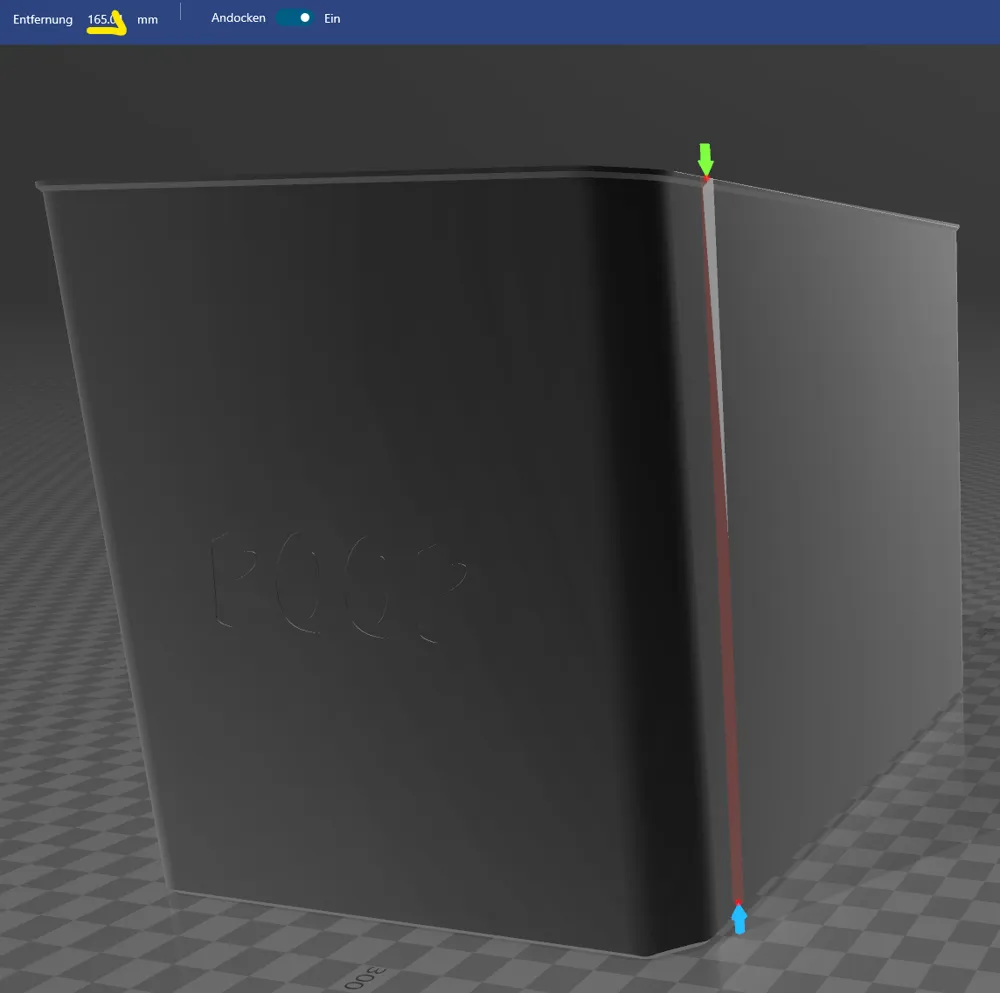Disable snapping via the Andocken control
The height and width of the screenshot is (993, 1000).
tap(294, 17)
